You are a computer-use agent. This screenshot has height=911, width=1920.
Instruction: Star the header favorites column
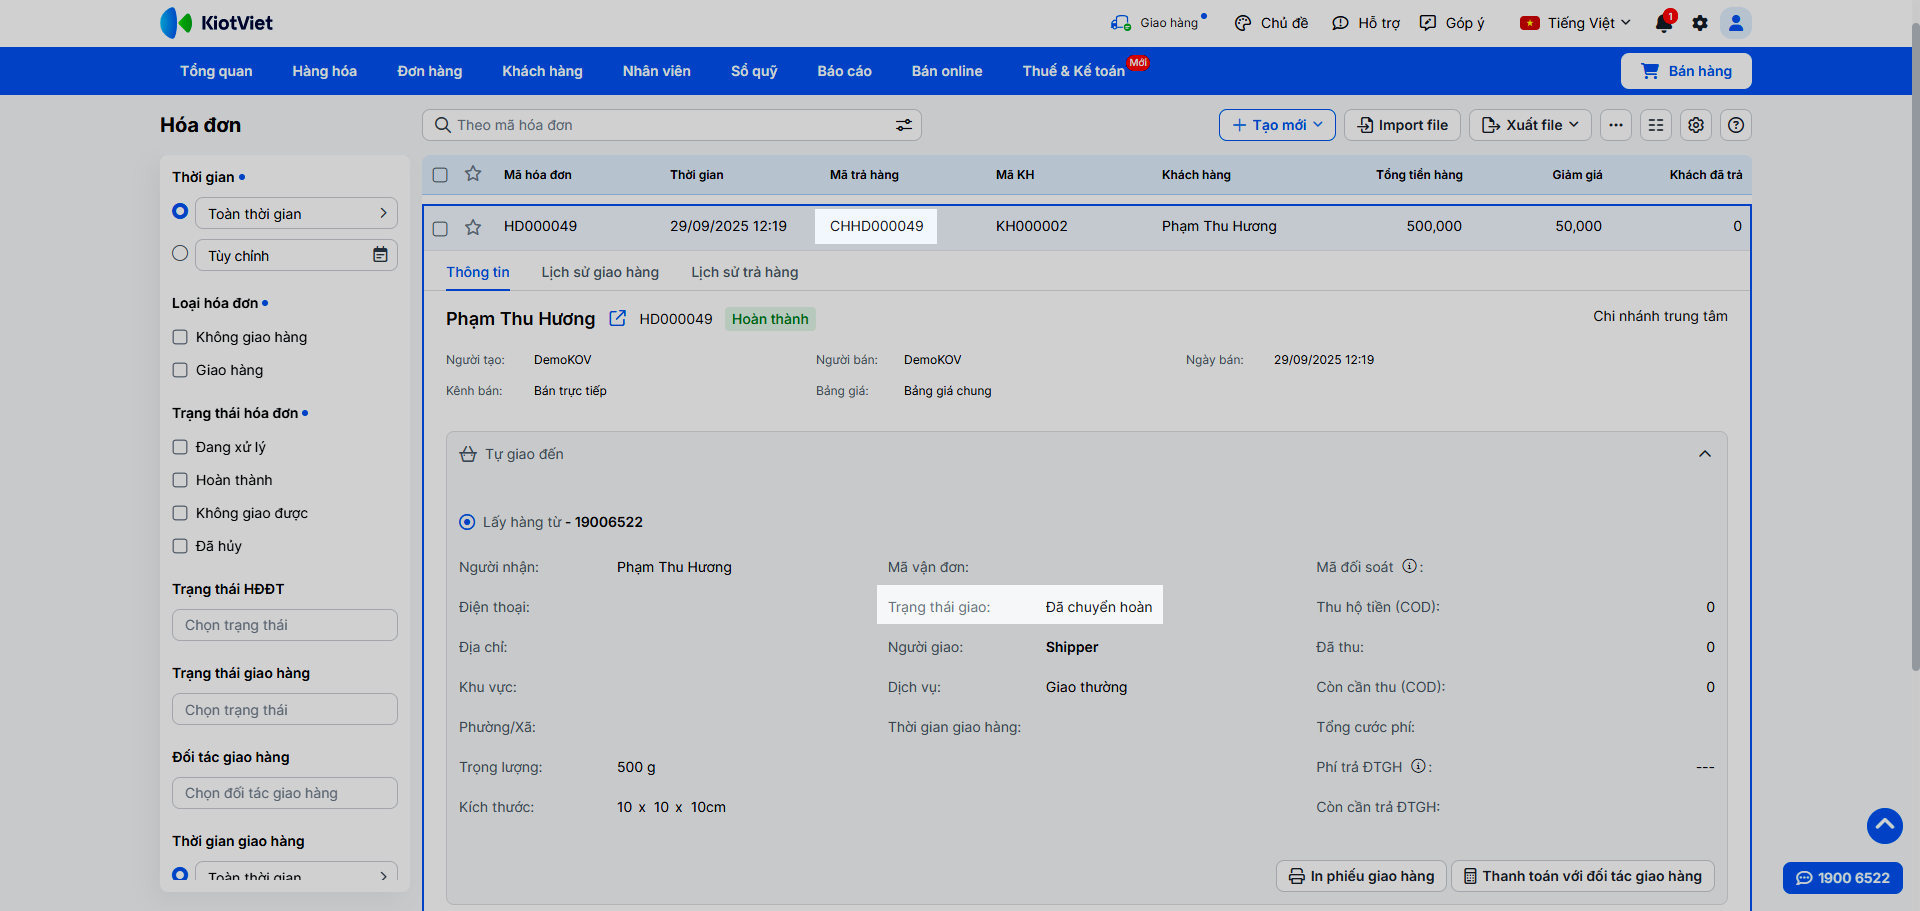coord(473,174)
